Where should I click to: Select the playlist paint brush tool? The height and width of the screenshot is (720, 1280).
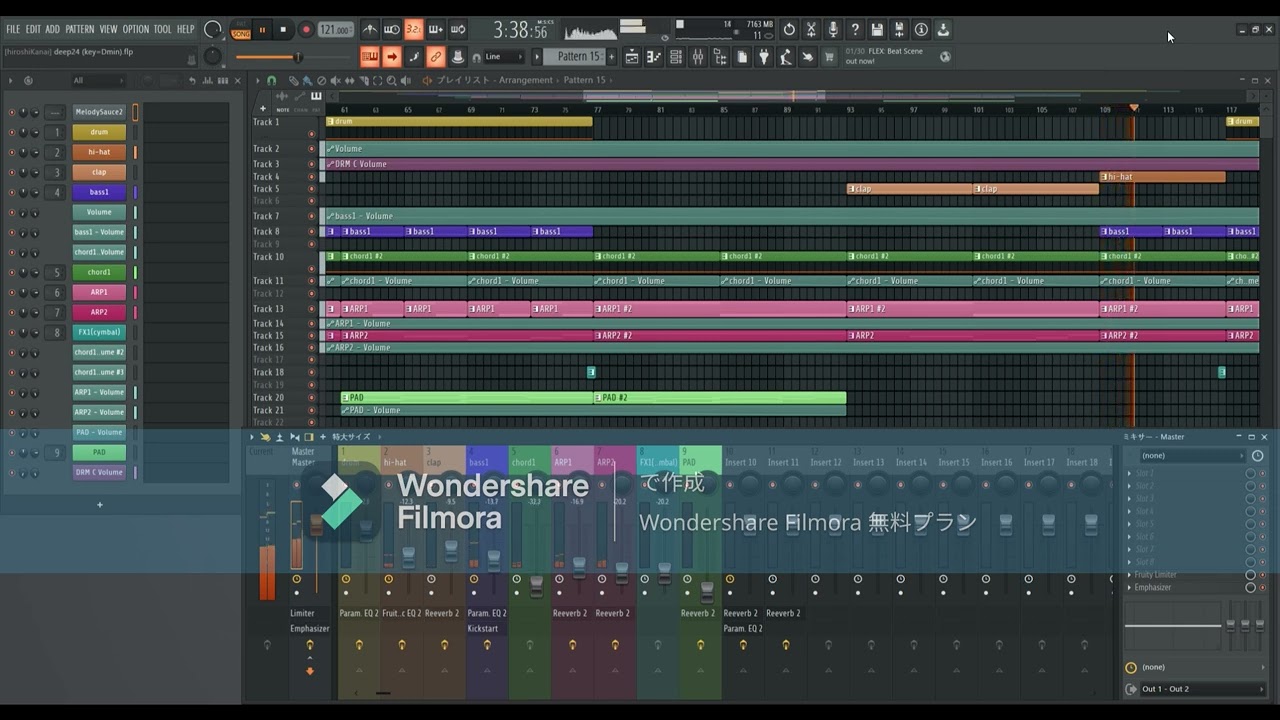[x=307, y=80]
